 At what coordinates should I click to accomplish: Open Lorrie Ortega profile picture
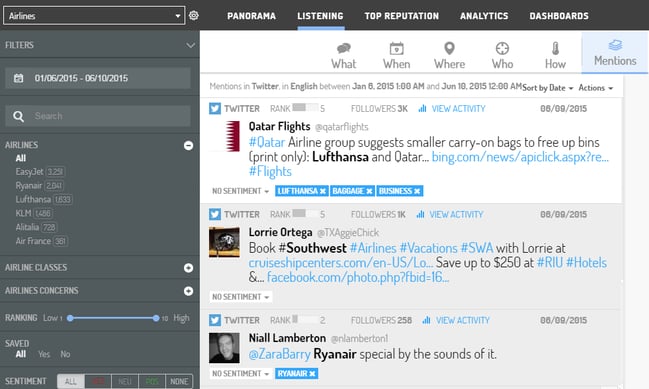[x=224, y=242]
